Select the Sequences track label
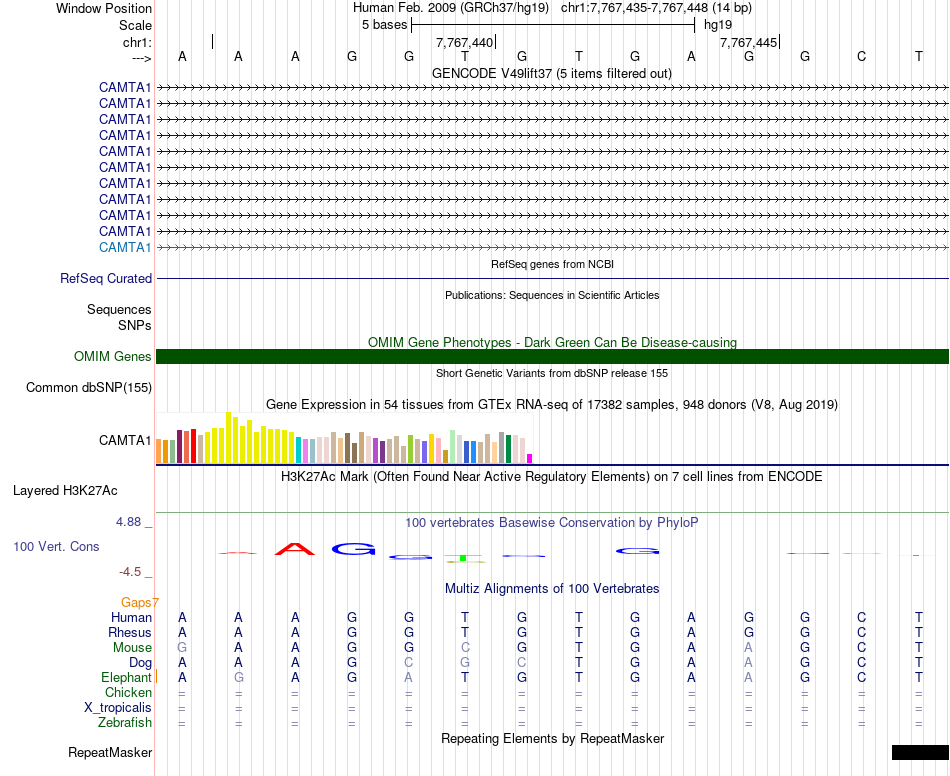The height and width of the screenshot is (776, 950). (x=119, y=310)
